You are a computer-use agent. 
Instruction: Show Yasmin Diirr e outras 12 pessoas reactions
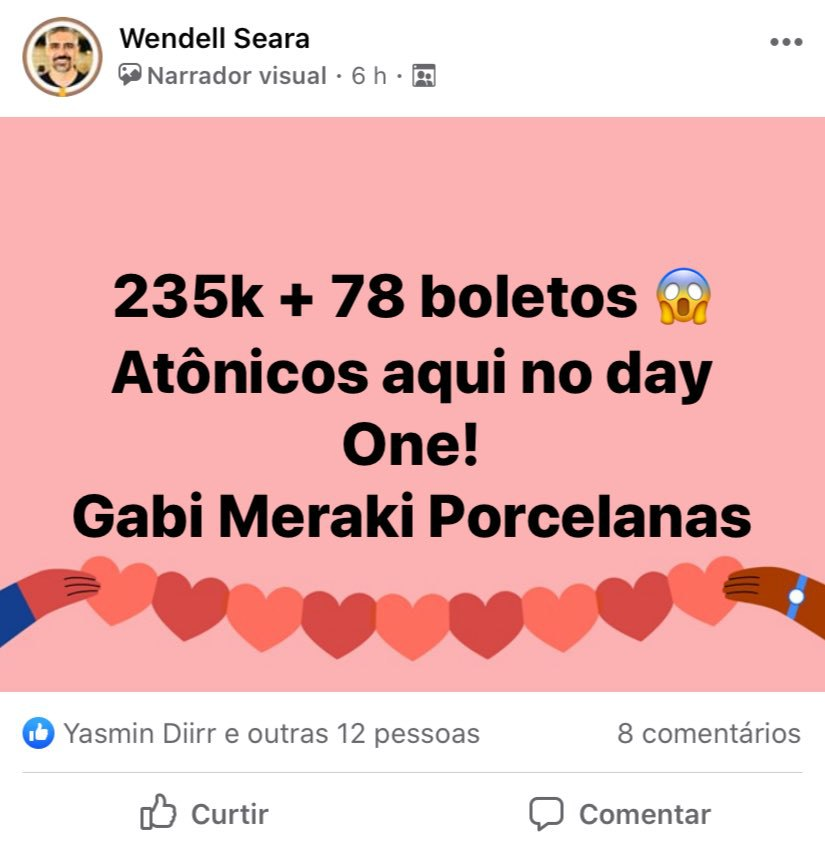click(272, 734)
